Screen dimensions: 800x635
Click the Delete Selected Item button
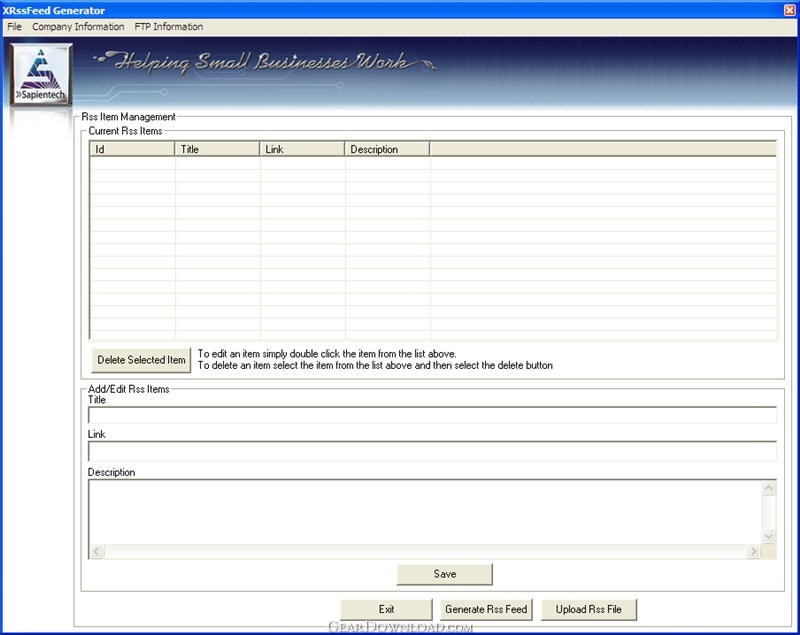(x=141, y=360)
